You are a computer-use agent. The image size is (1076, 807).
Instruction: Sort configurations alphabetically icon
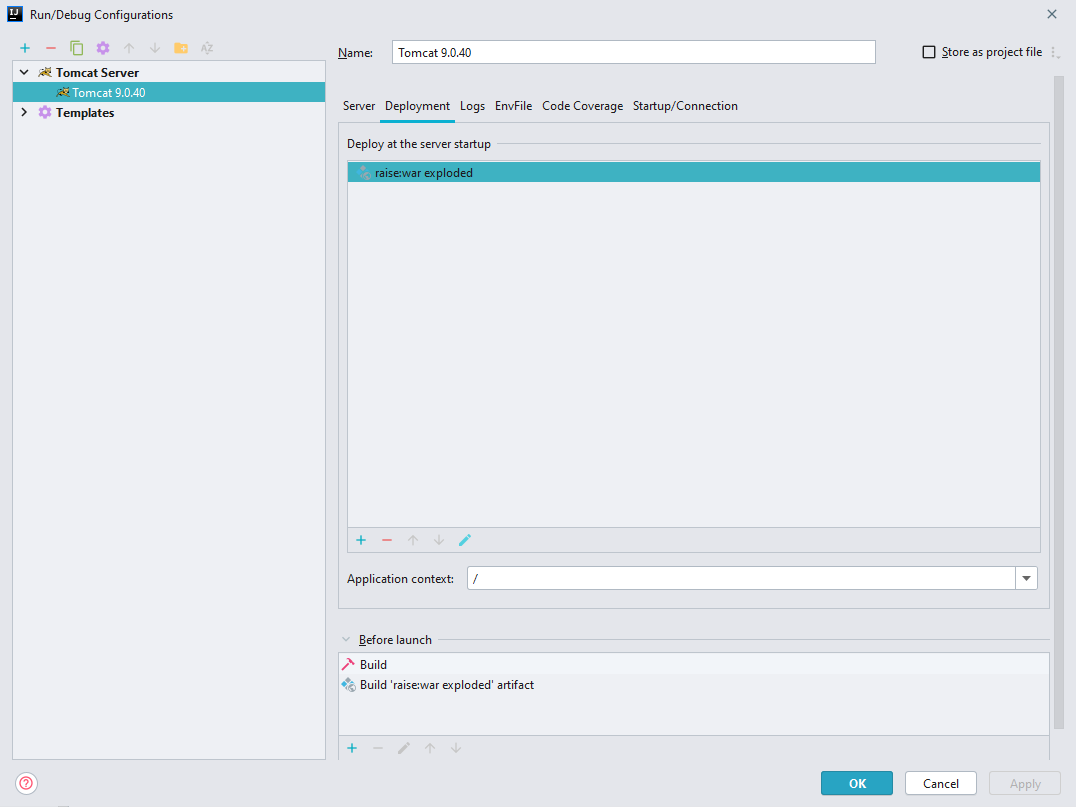[207, 48]
